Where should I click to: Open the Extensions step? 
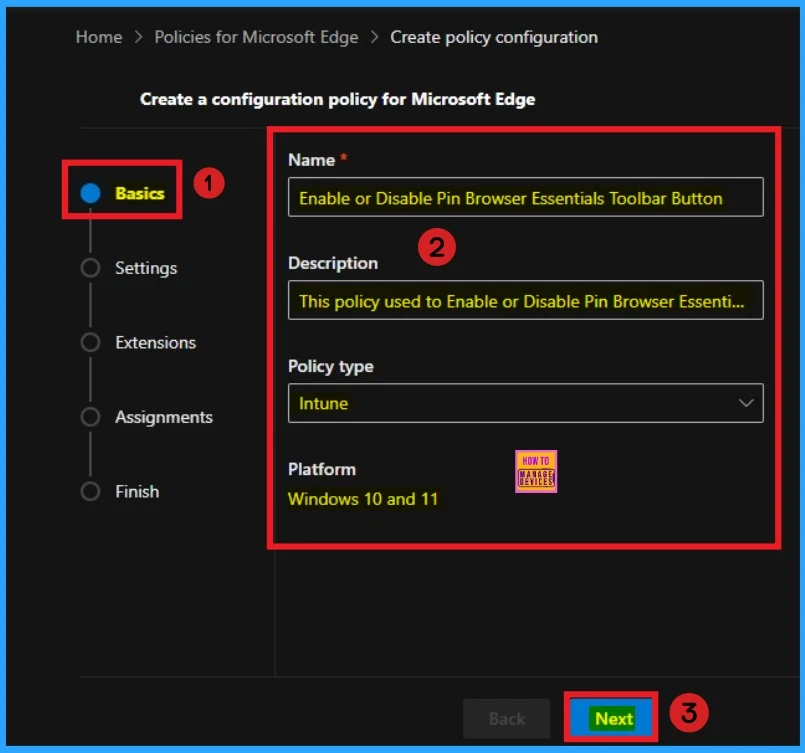click(156, 342)
